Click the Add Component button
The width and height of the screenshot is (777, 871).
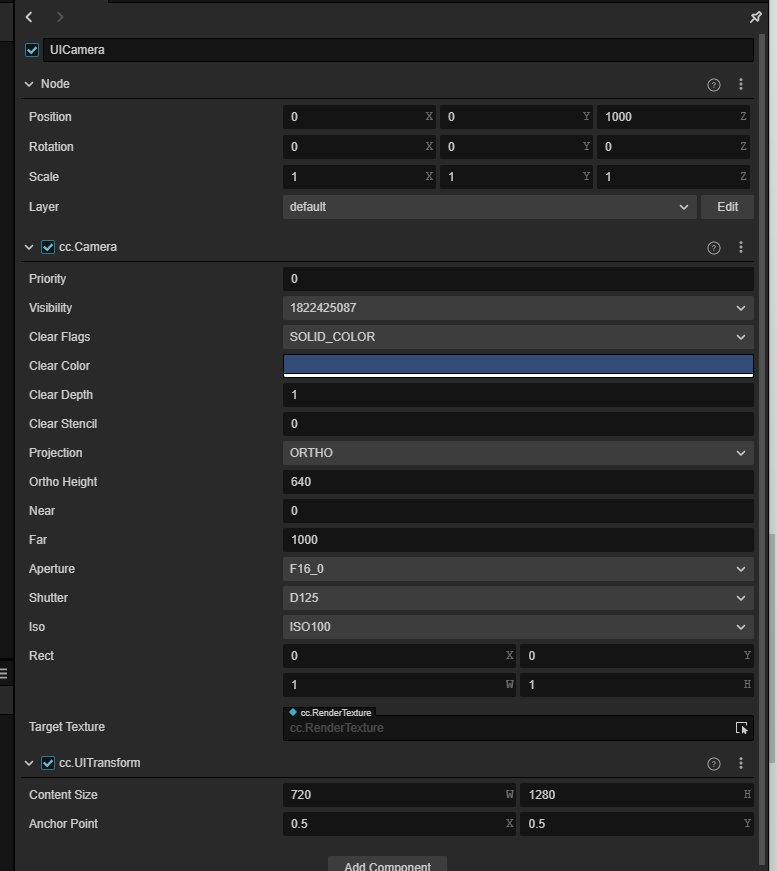click(387, 865)
